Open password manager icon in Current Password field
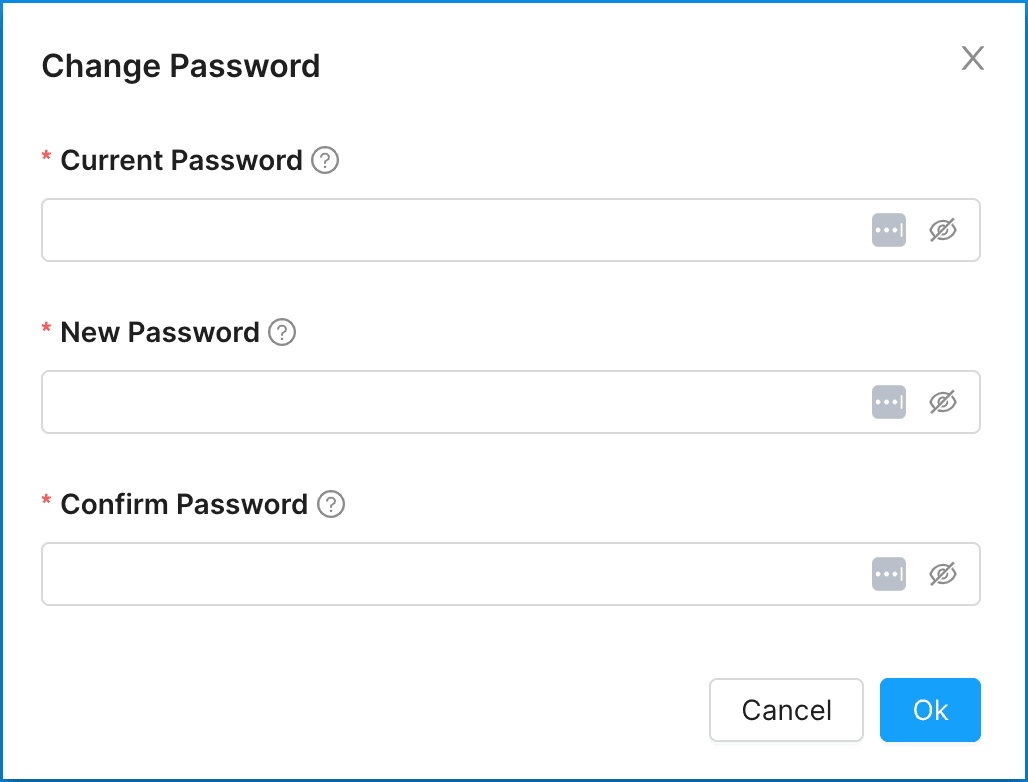1028x782 pixels. coord(888,230)
